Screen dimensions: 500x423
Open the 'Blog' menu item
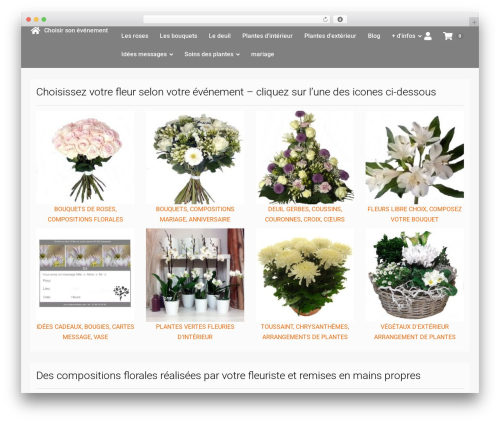pos(374,36)
